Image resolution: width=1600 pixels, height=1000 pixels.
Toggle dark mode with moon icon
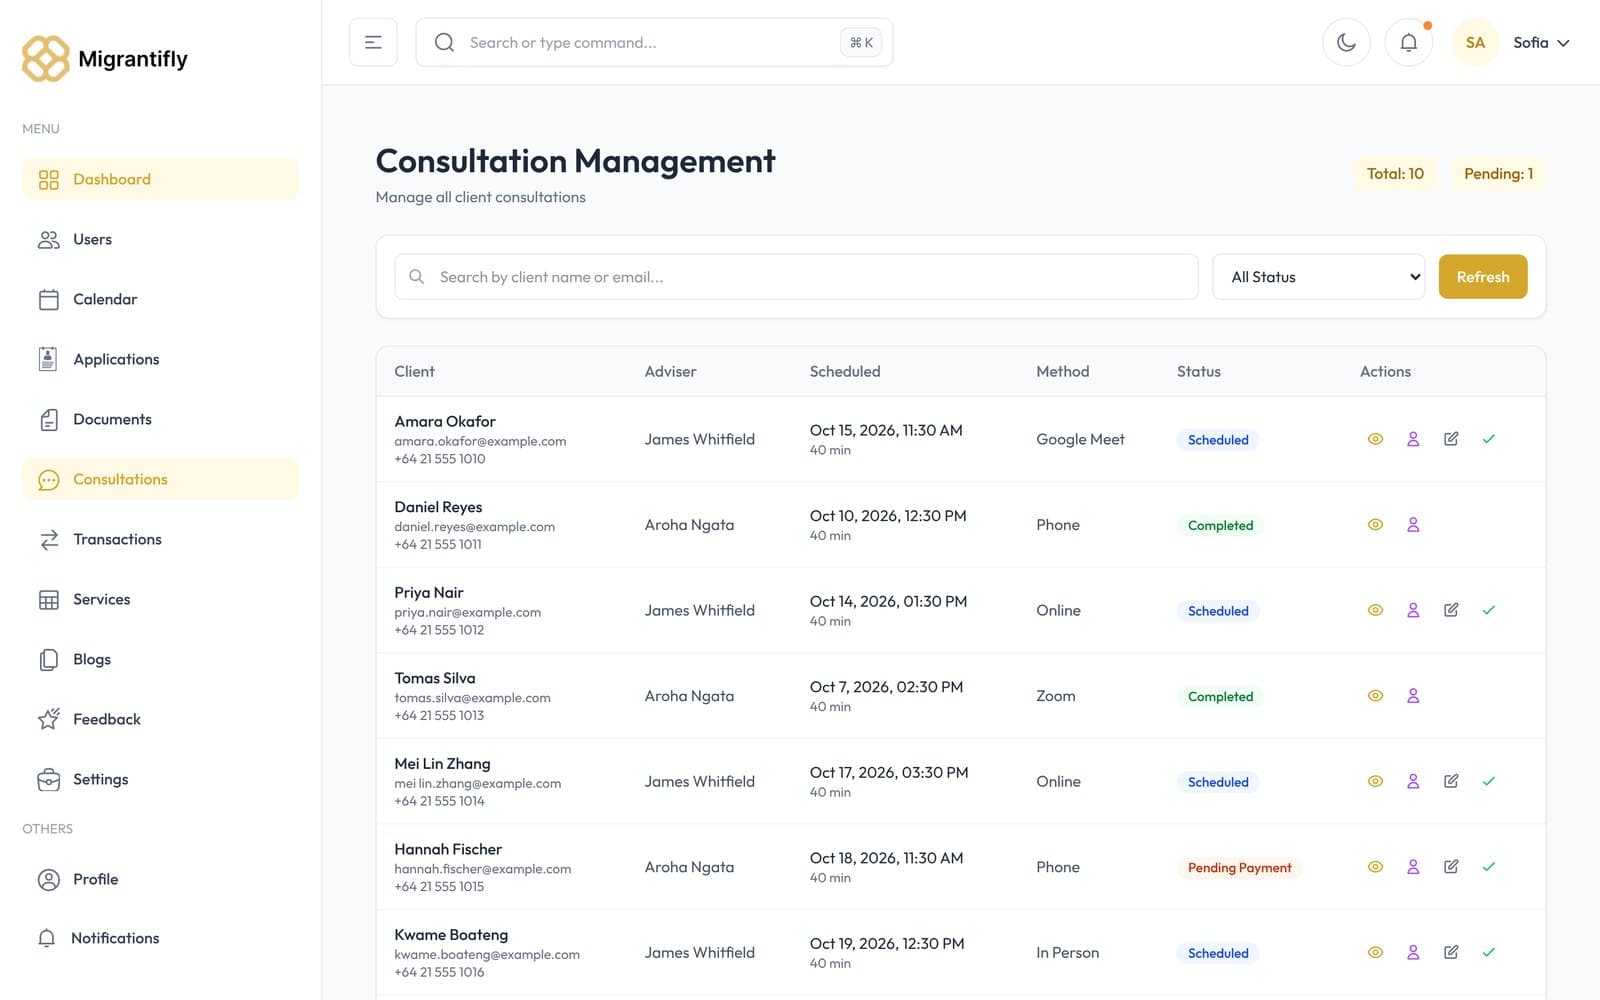1346,42
